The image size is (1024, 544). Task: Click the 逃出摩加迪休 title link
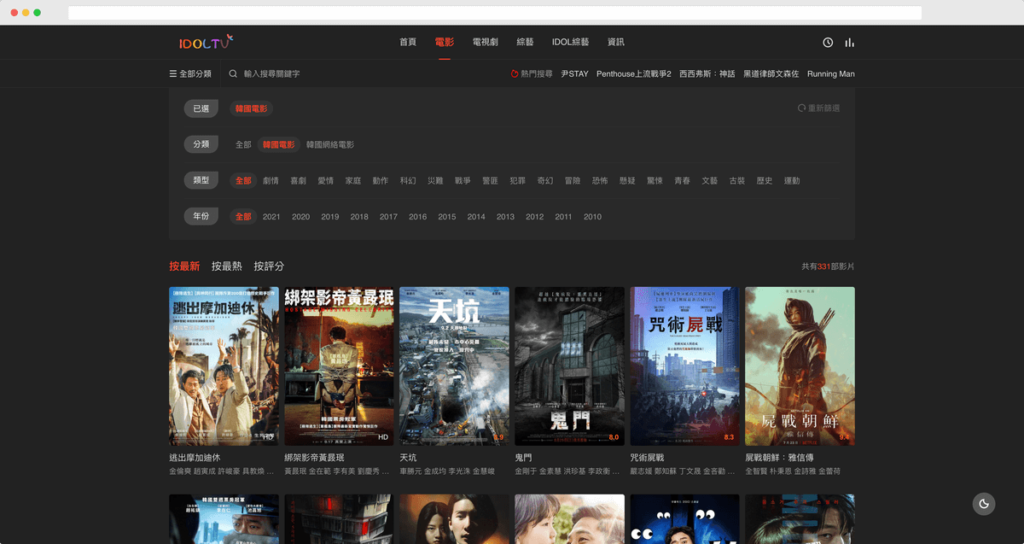coord(195,458)
